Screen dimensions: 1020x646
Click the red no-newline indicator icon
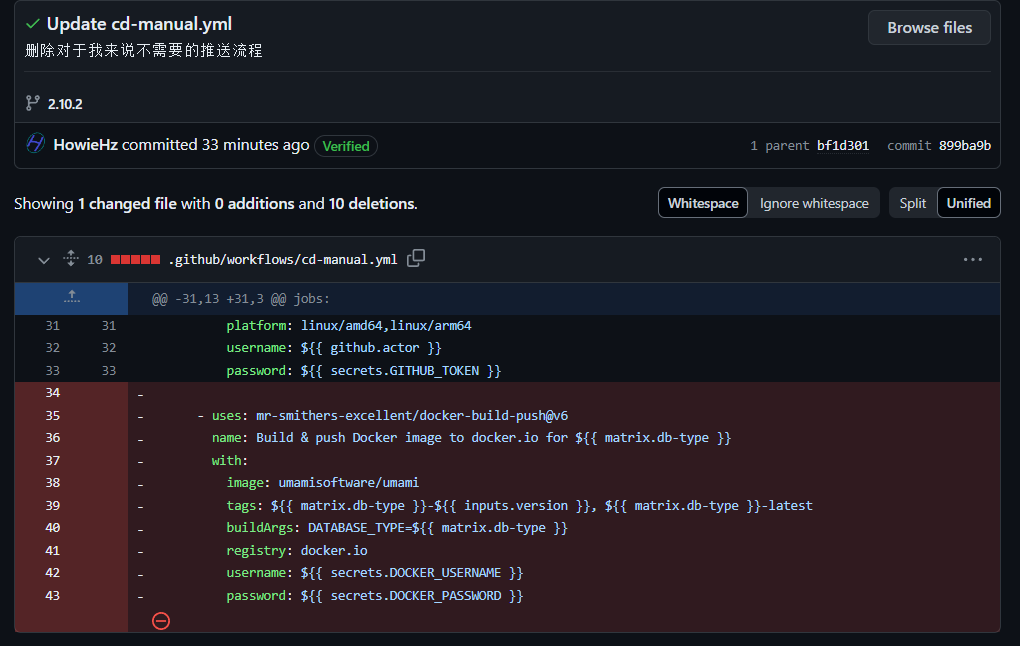(161, 621)
